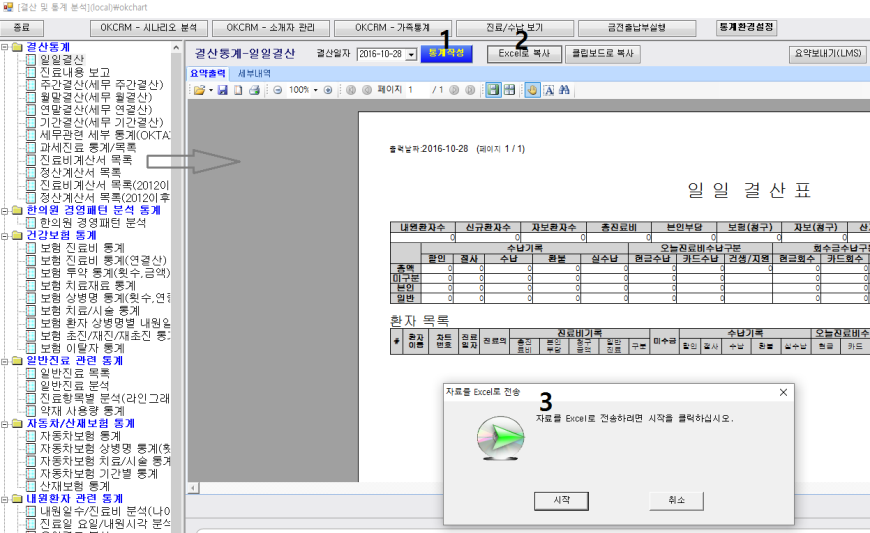The image size is (870, 533).
Task: Print the report with printer icon
Action: coord(254,90)
